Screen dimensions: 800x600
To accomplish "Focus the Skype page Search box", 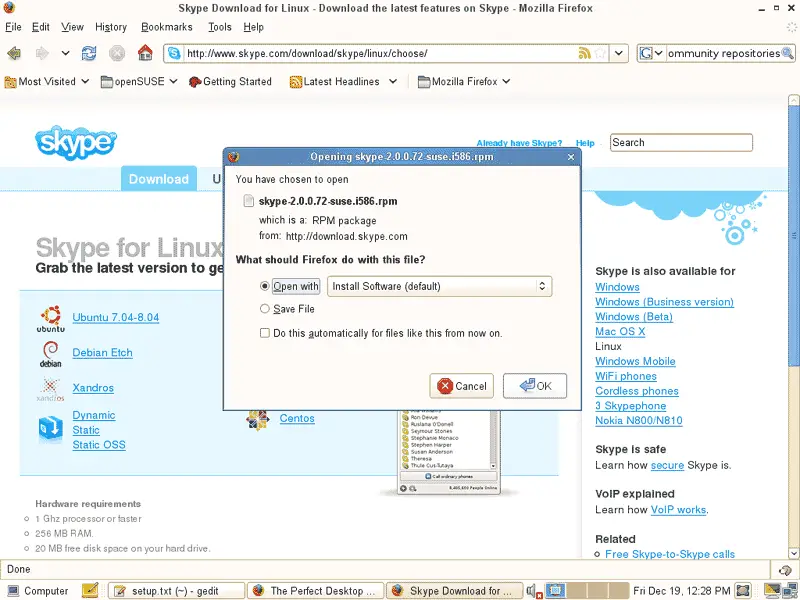I will click(681, 143).
